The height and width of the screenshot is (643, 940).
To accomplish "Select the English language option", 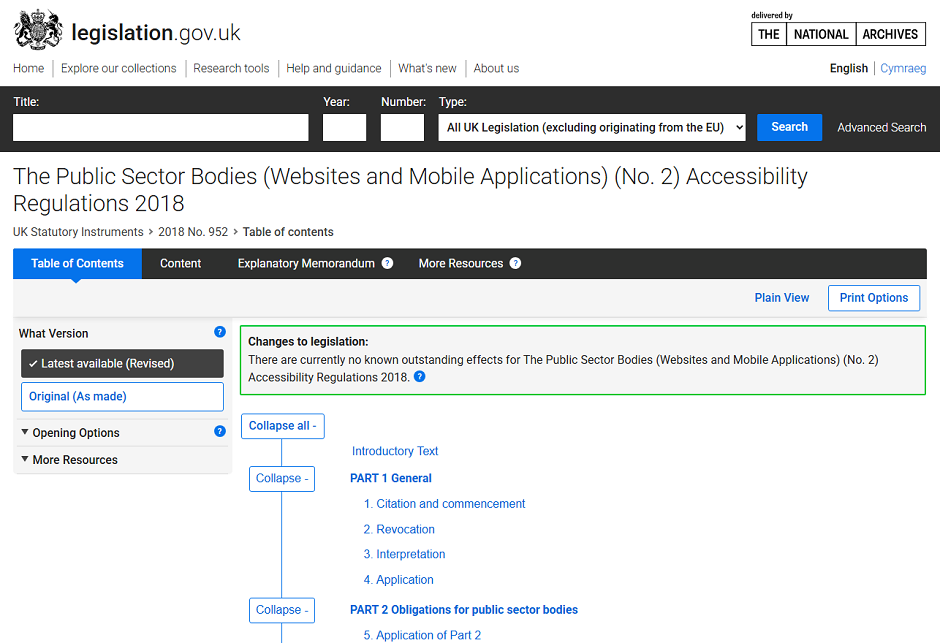I will pyautogui.click(x=848, y=68).
